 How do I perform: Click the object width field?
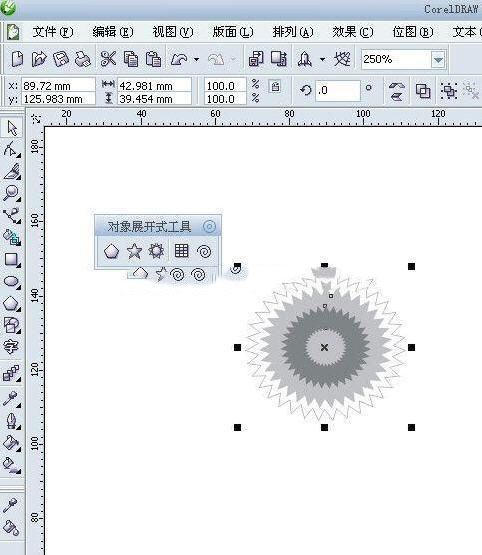point(154,85)
